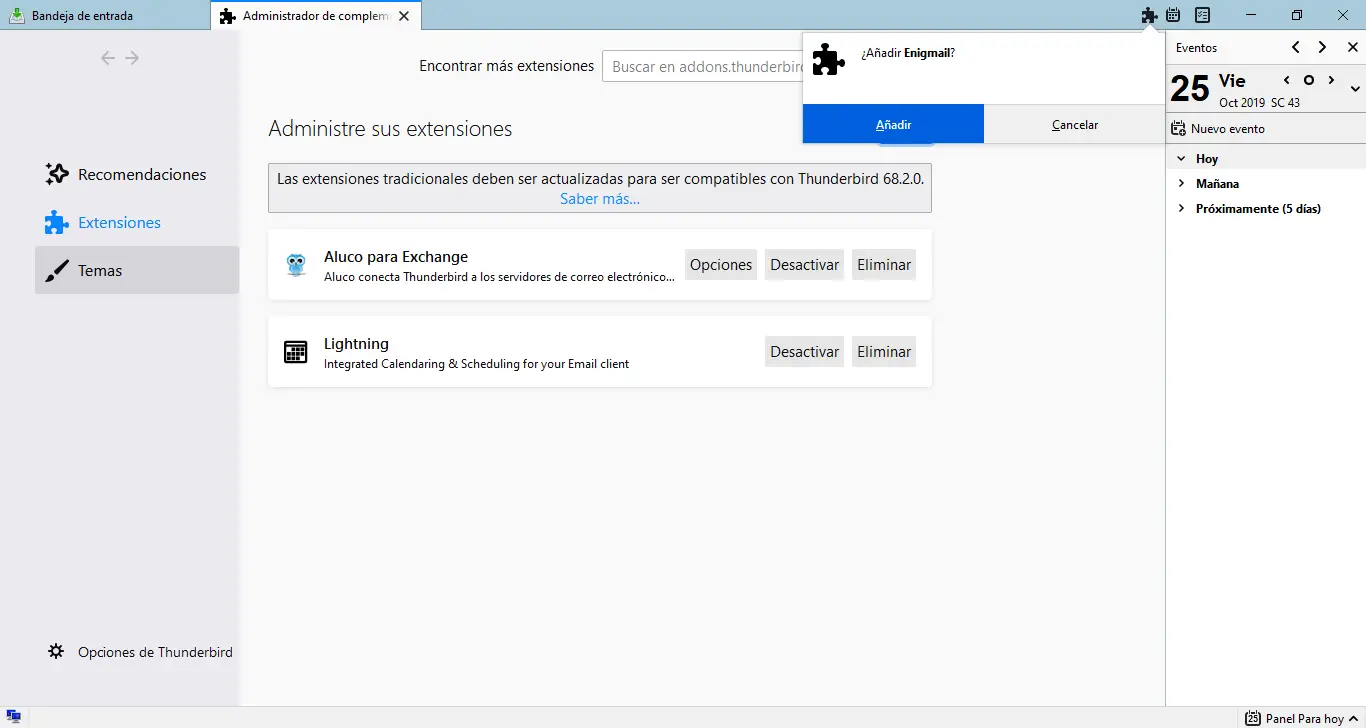This screenshot has width=1366, height=728.
Task: Open Temas category in sidebar
Action: point(137,270)
